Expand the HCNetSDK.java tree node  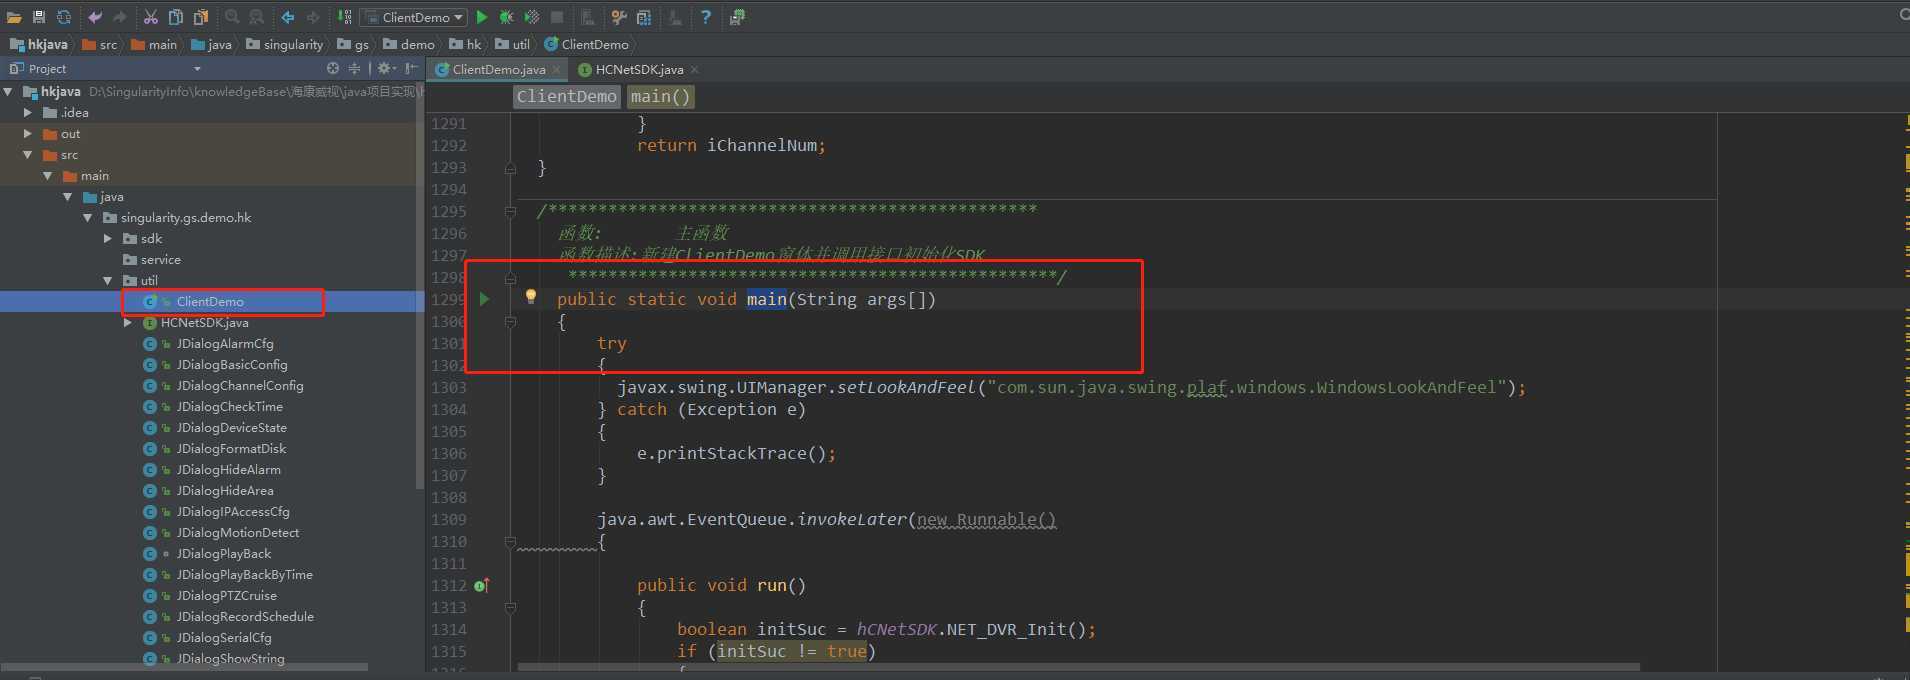pos(128,322)
